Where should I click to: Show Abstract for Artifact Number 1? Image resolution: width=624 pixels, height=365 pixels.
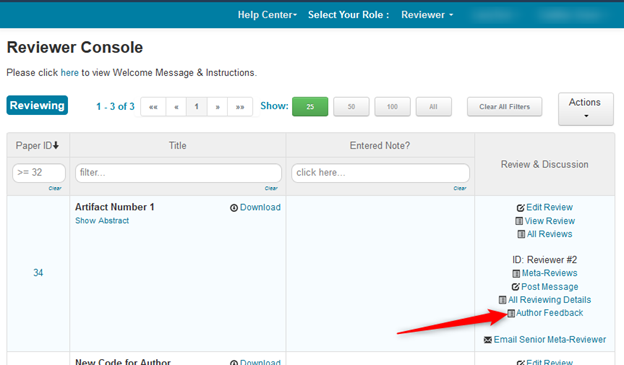point(102,221)
